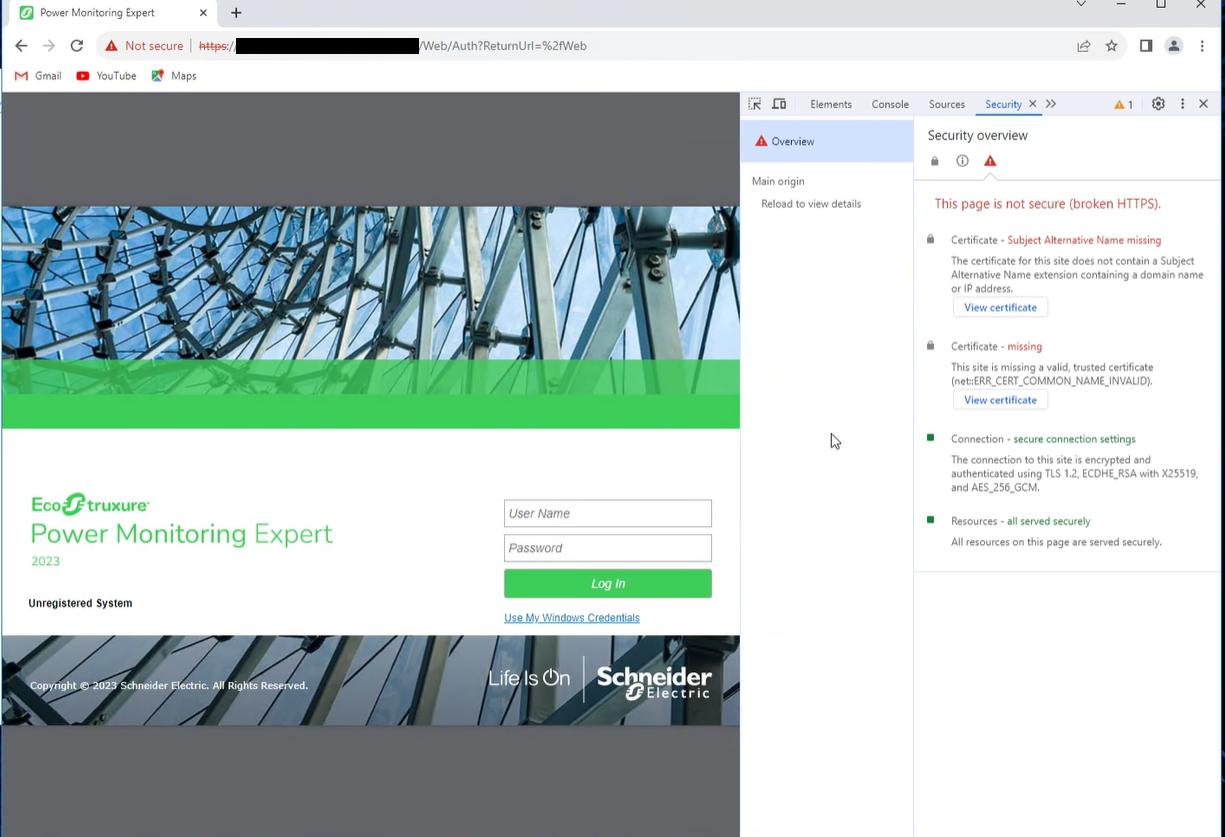The image size is (1225, 837).
Task: Open the Maps bookmark
Action: (174, 76)
